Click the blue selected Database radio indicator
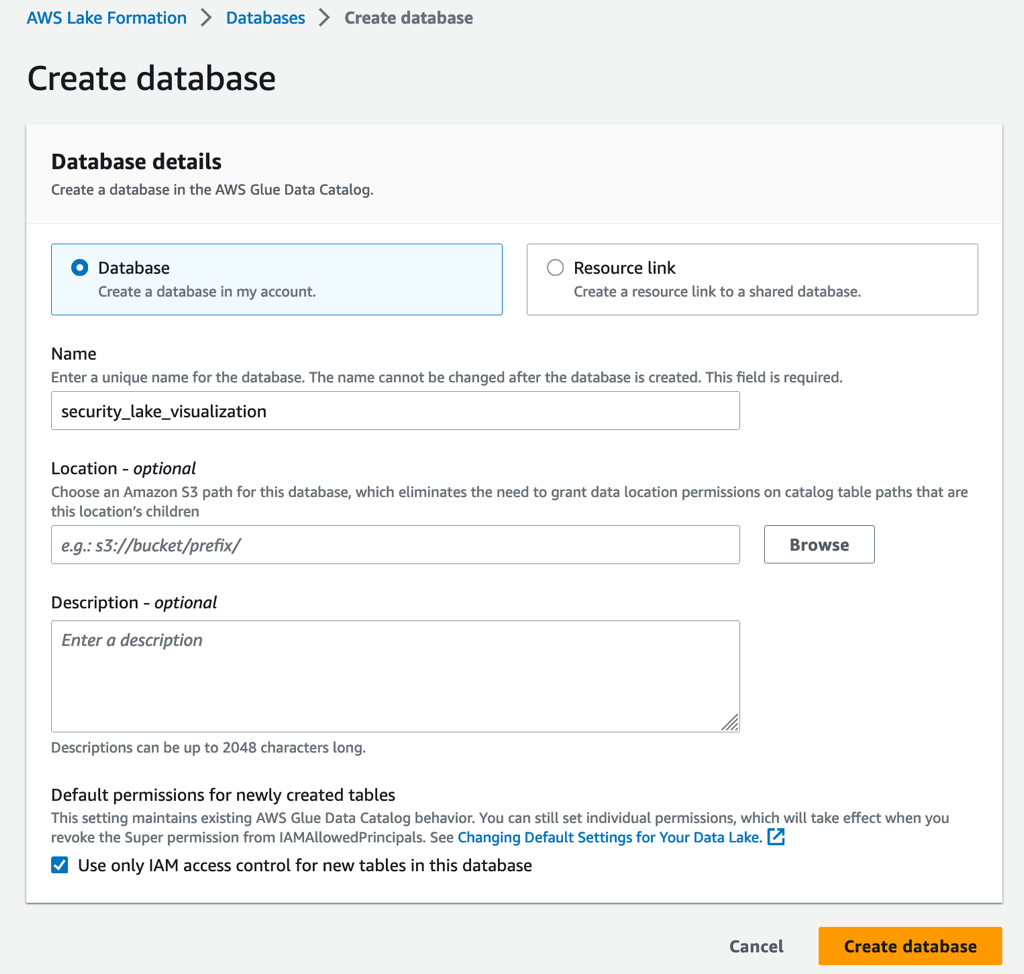 80,267
